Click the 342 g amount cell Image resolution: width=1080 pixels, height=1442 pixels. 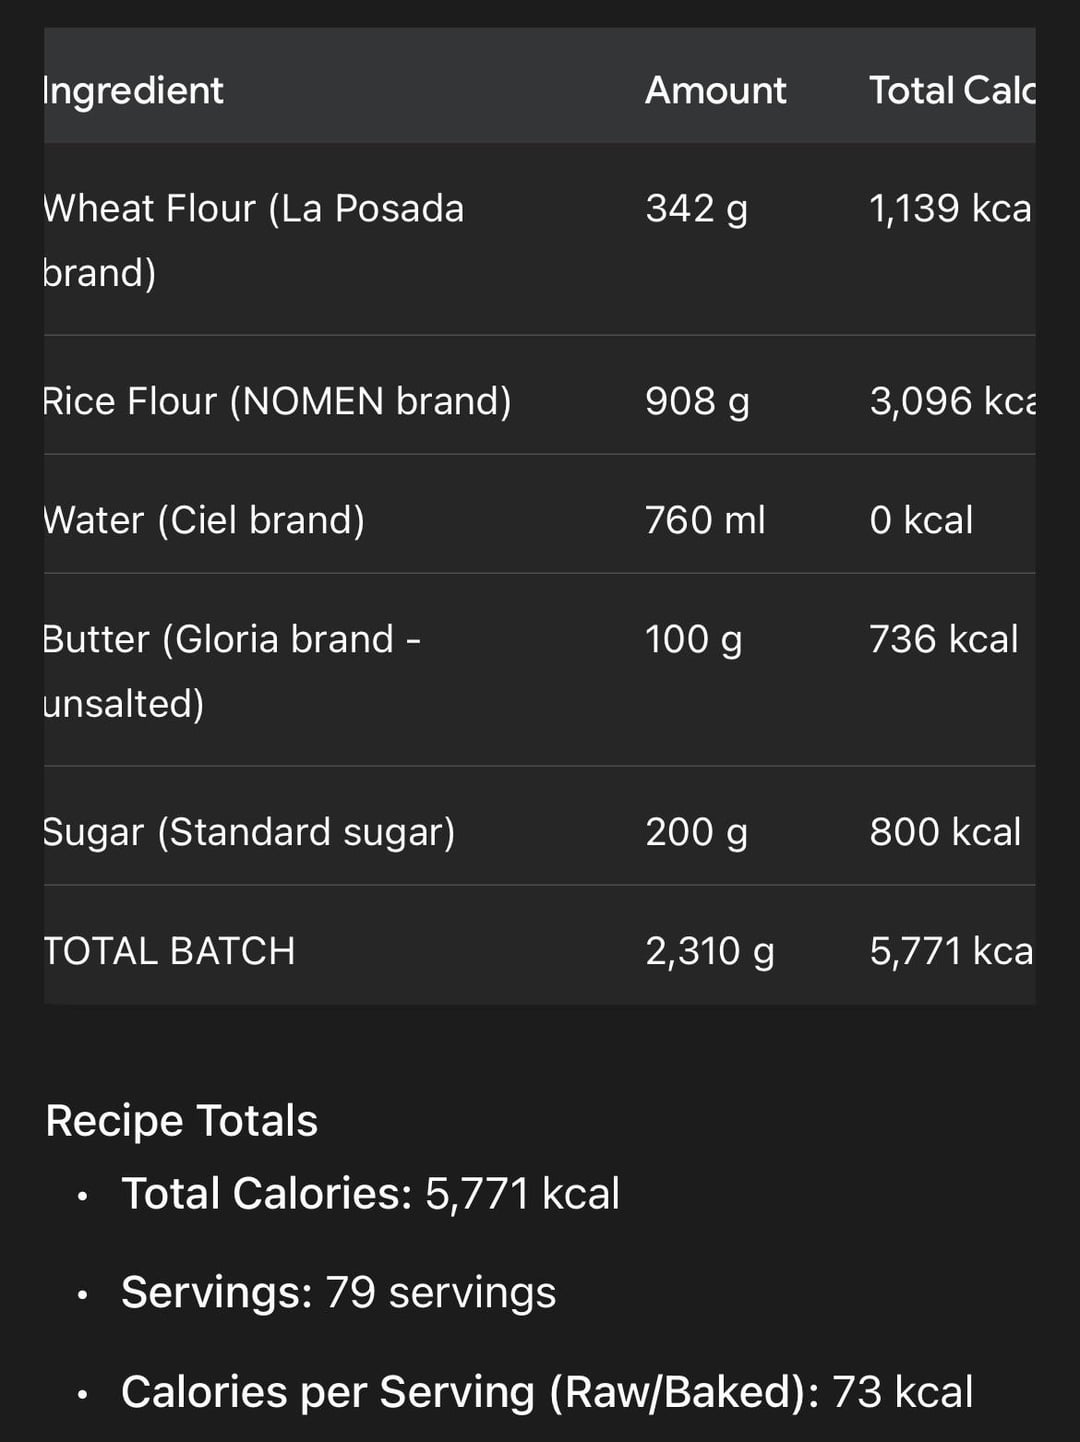pyautogui.click(x=696, y=209)
